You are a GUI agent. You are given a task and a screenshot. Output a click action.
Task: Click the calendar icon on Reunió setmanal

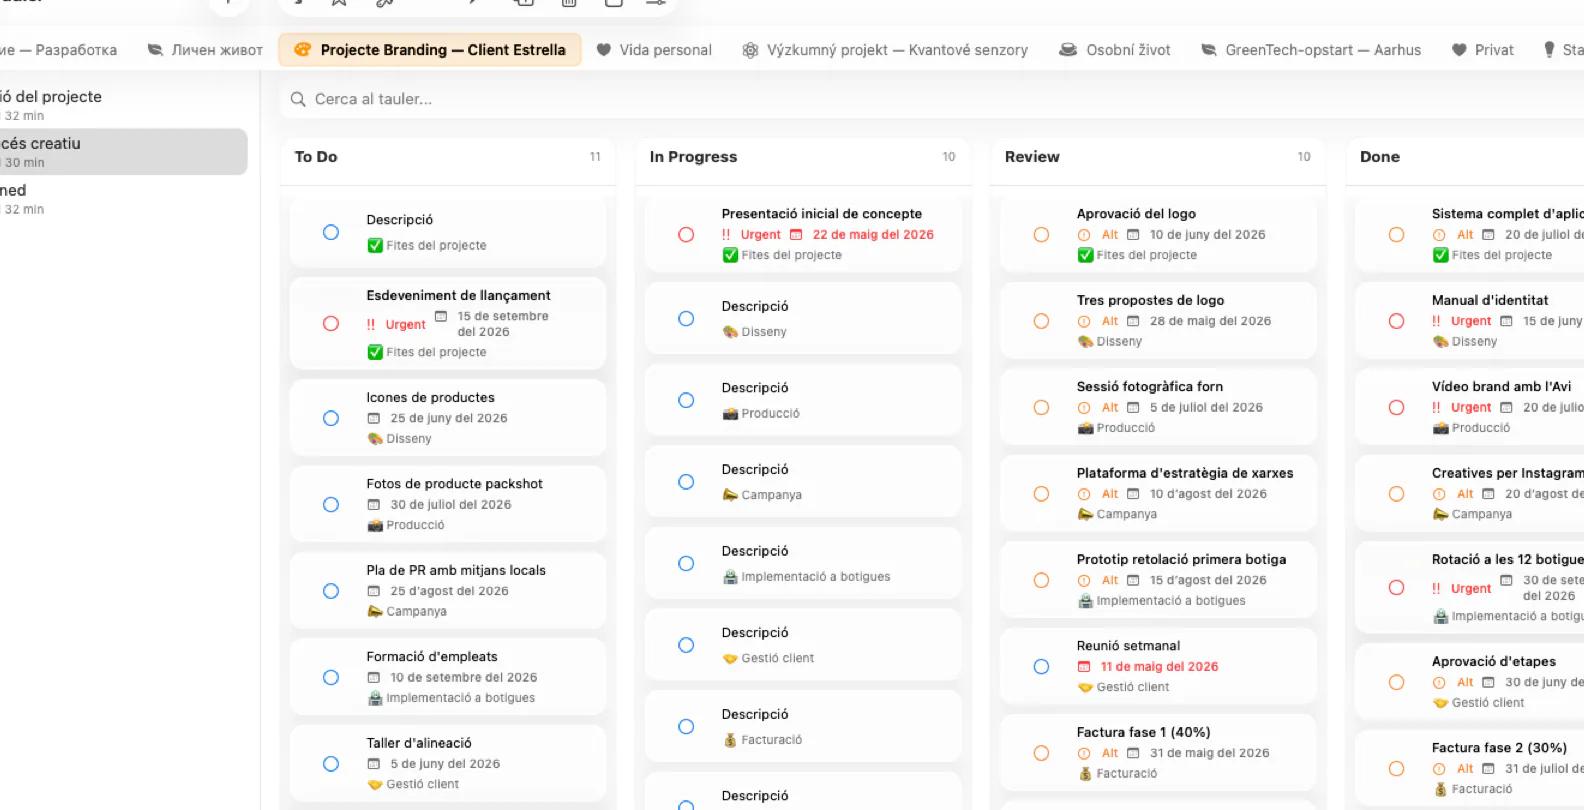[1084, 667]
